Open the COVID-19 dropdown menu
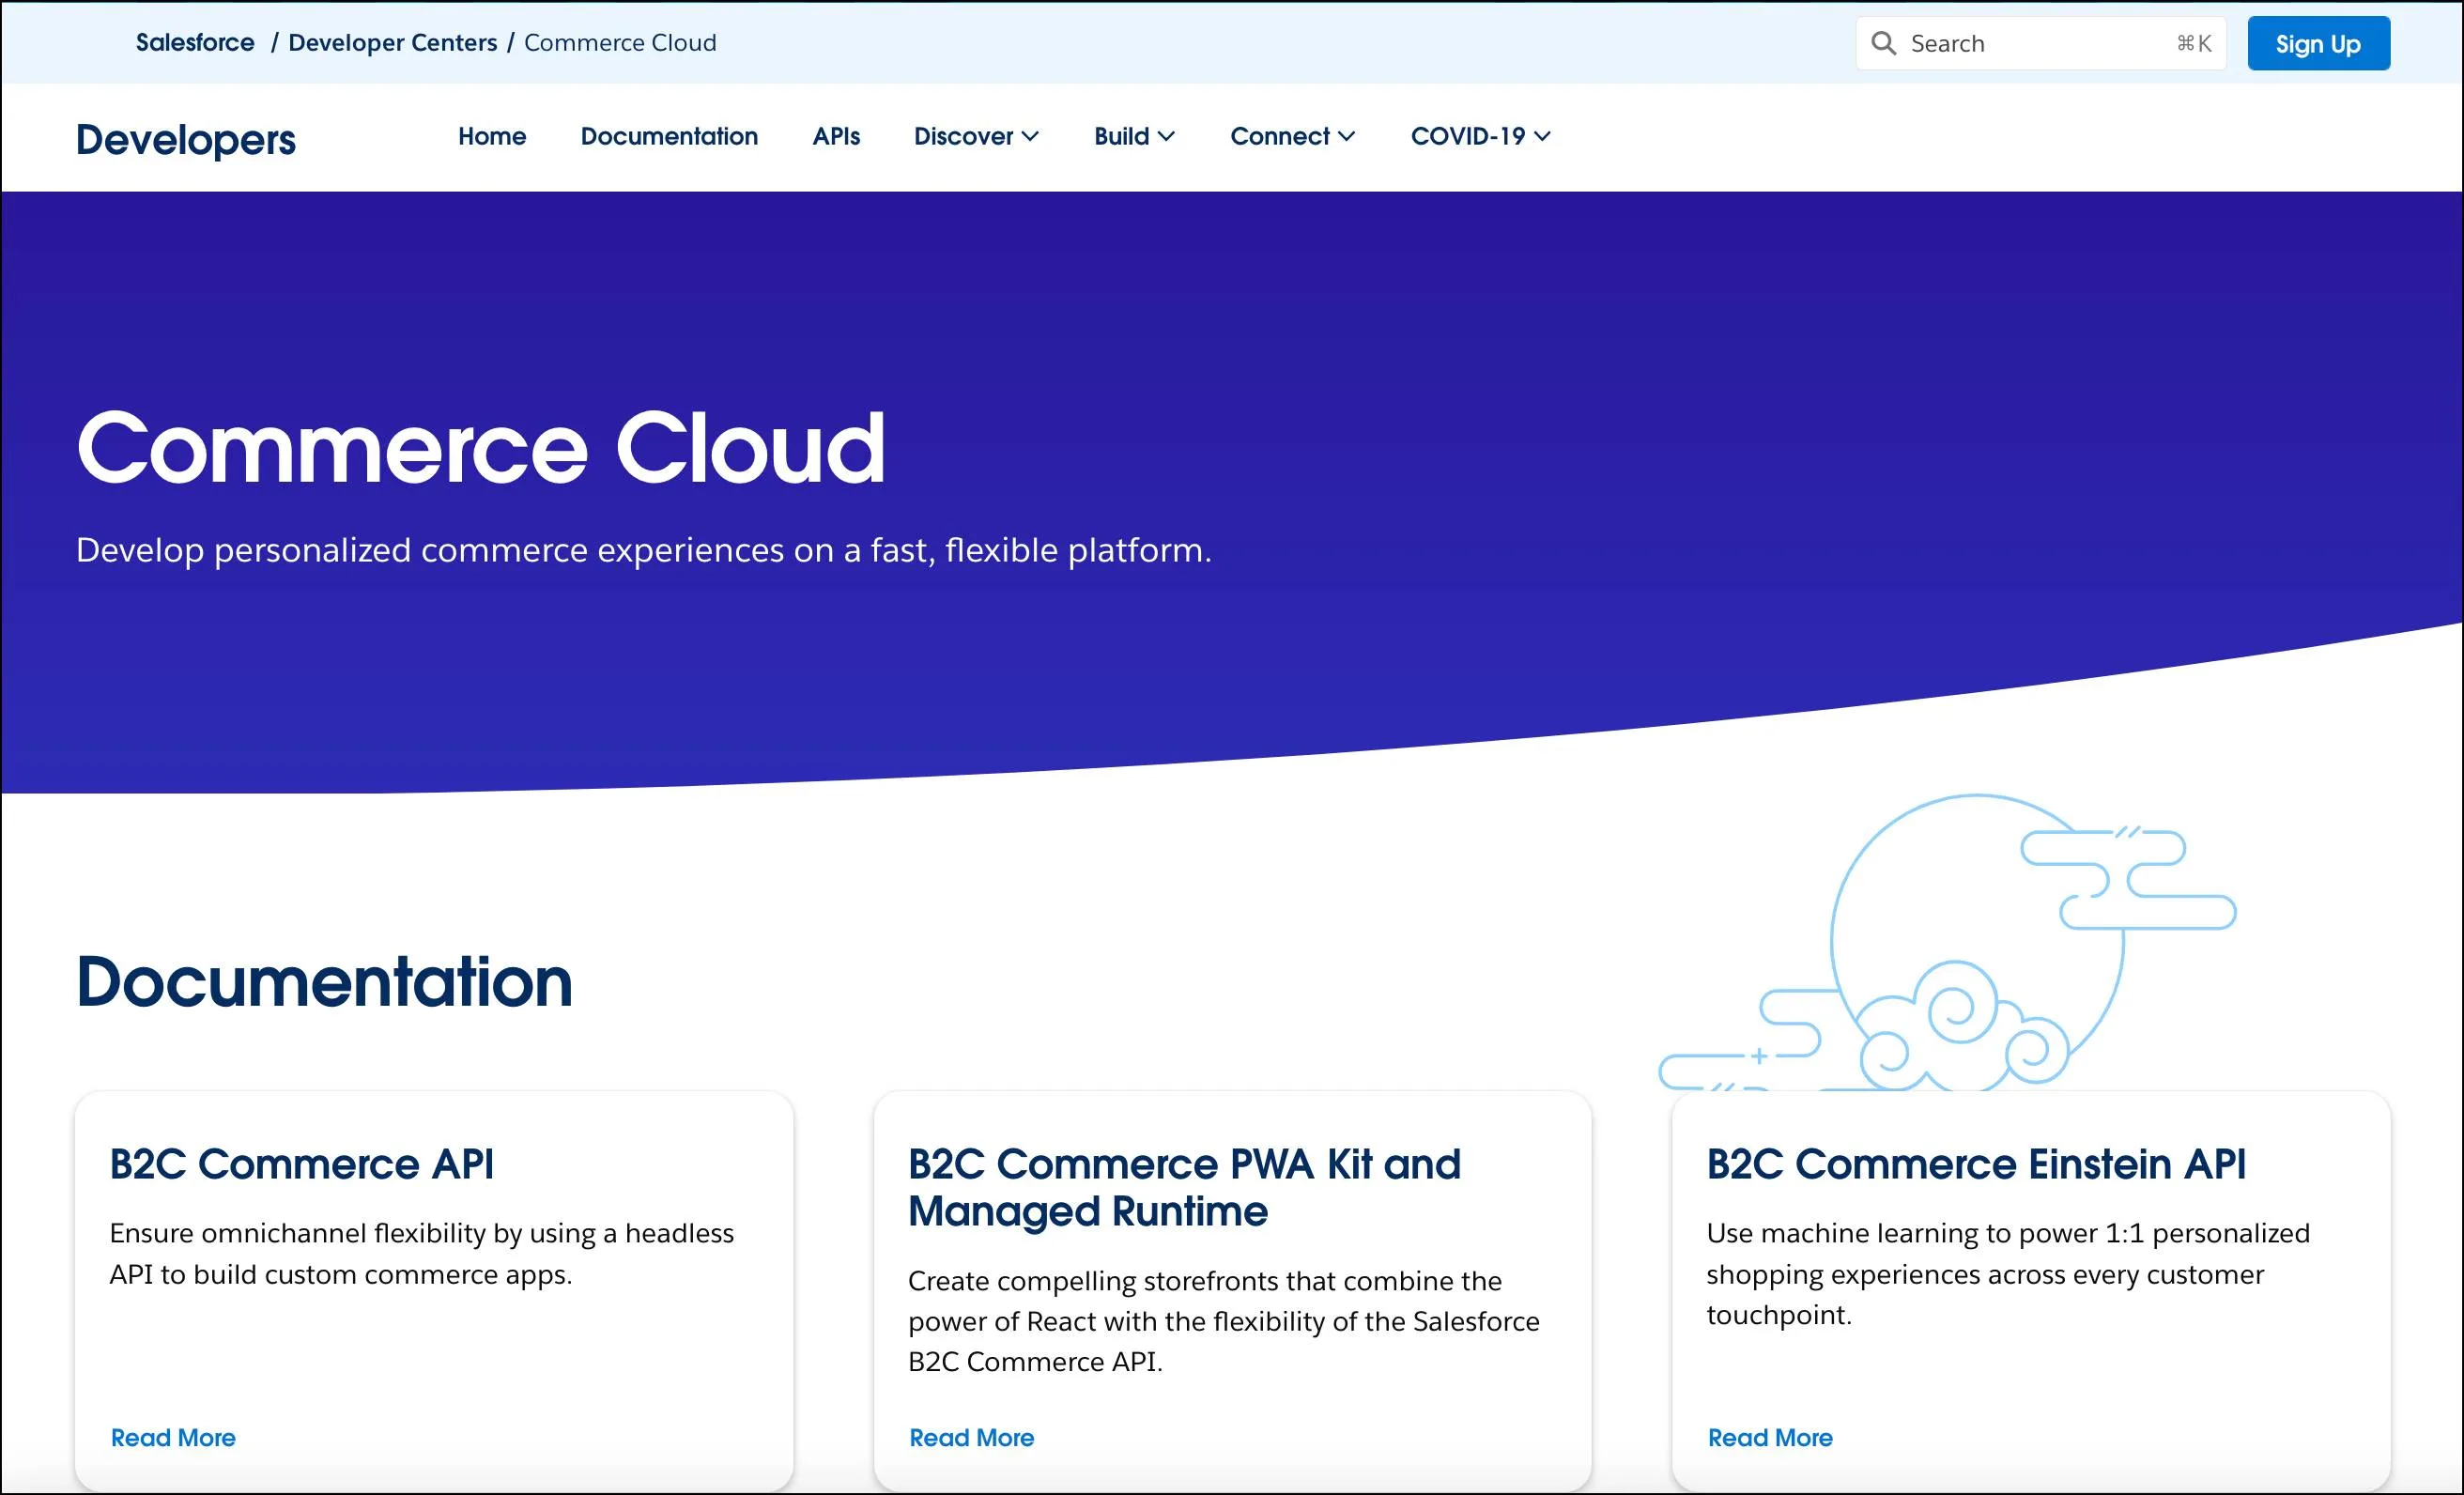 1482,135
